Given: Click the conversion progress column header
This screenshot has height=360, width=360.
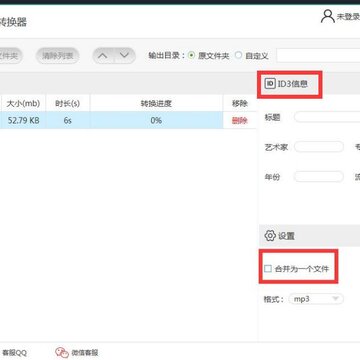Looking at the screenshot, I should 156,103.
